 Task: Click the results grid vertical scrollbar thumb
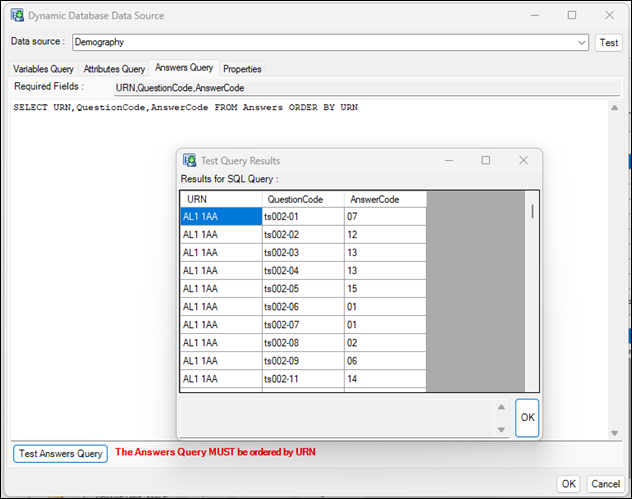(532, 211)
